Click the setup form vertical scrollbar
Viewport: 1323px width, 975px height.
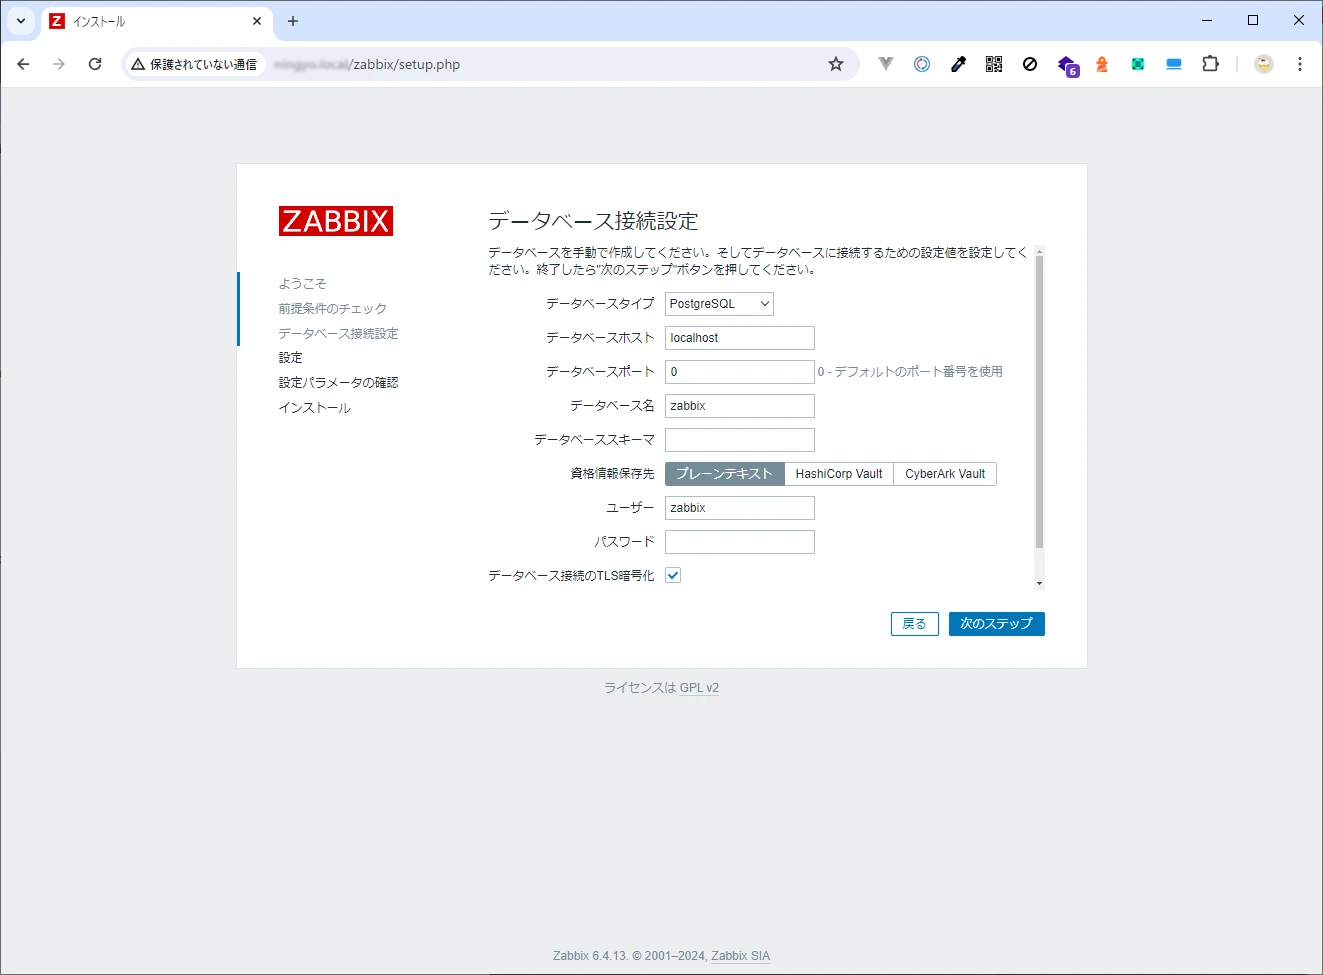click(x=1039, y=400)
